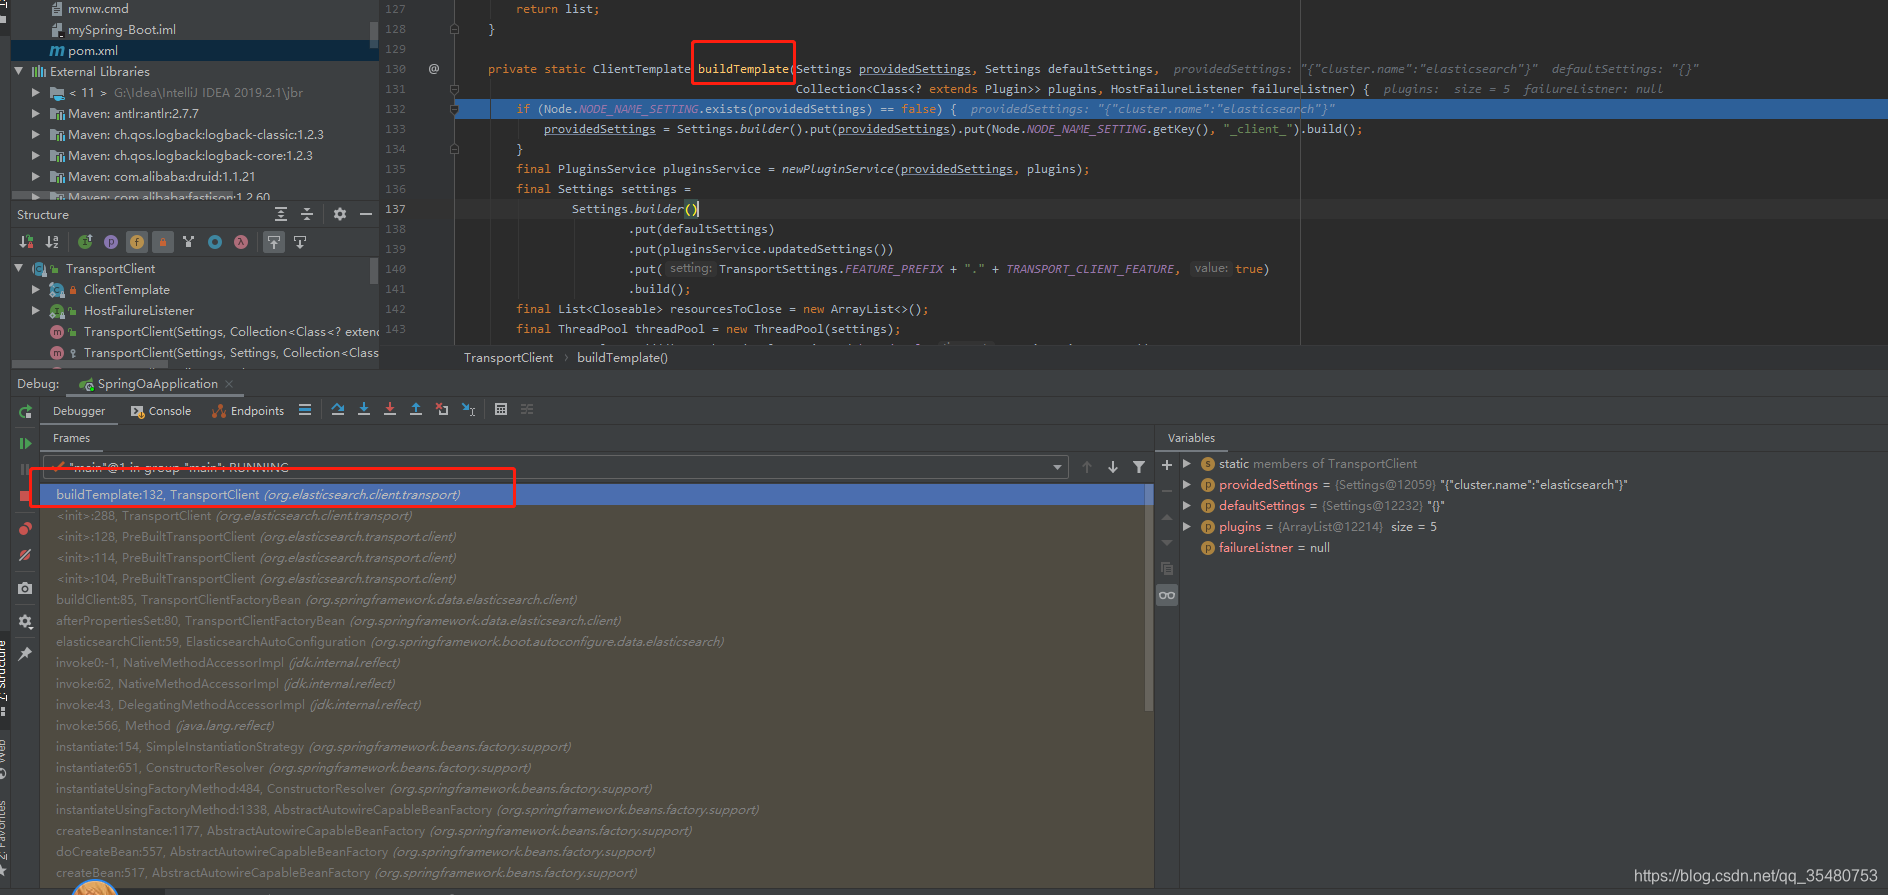The image size is (1888, 895).
Task: Click the Drop Frame icon
Action: click(441, 410)
